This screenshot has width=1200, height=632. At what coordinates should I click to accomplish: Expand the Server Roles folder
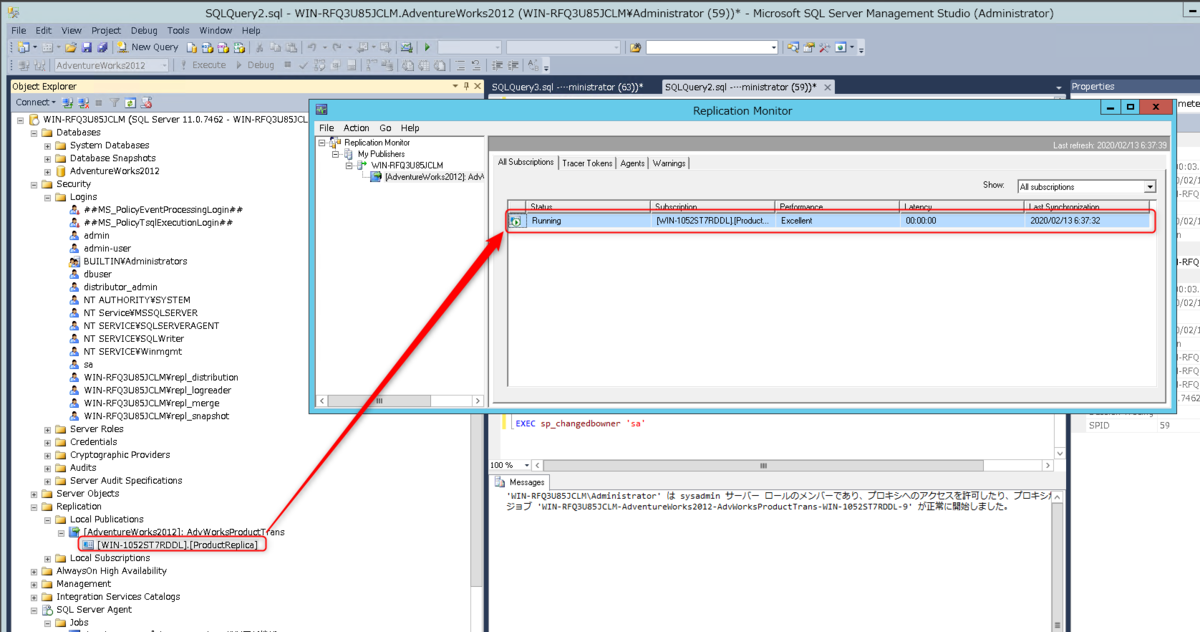click(47, 429)
